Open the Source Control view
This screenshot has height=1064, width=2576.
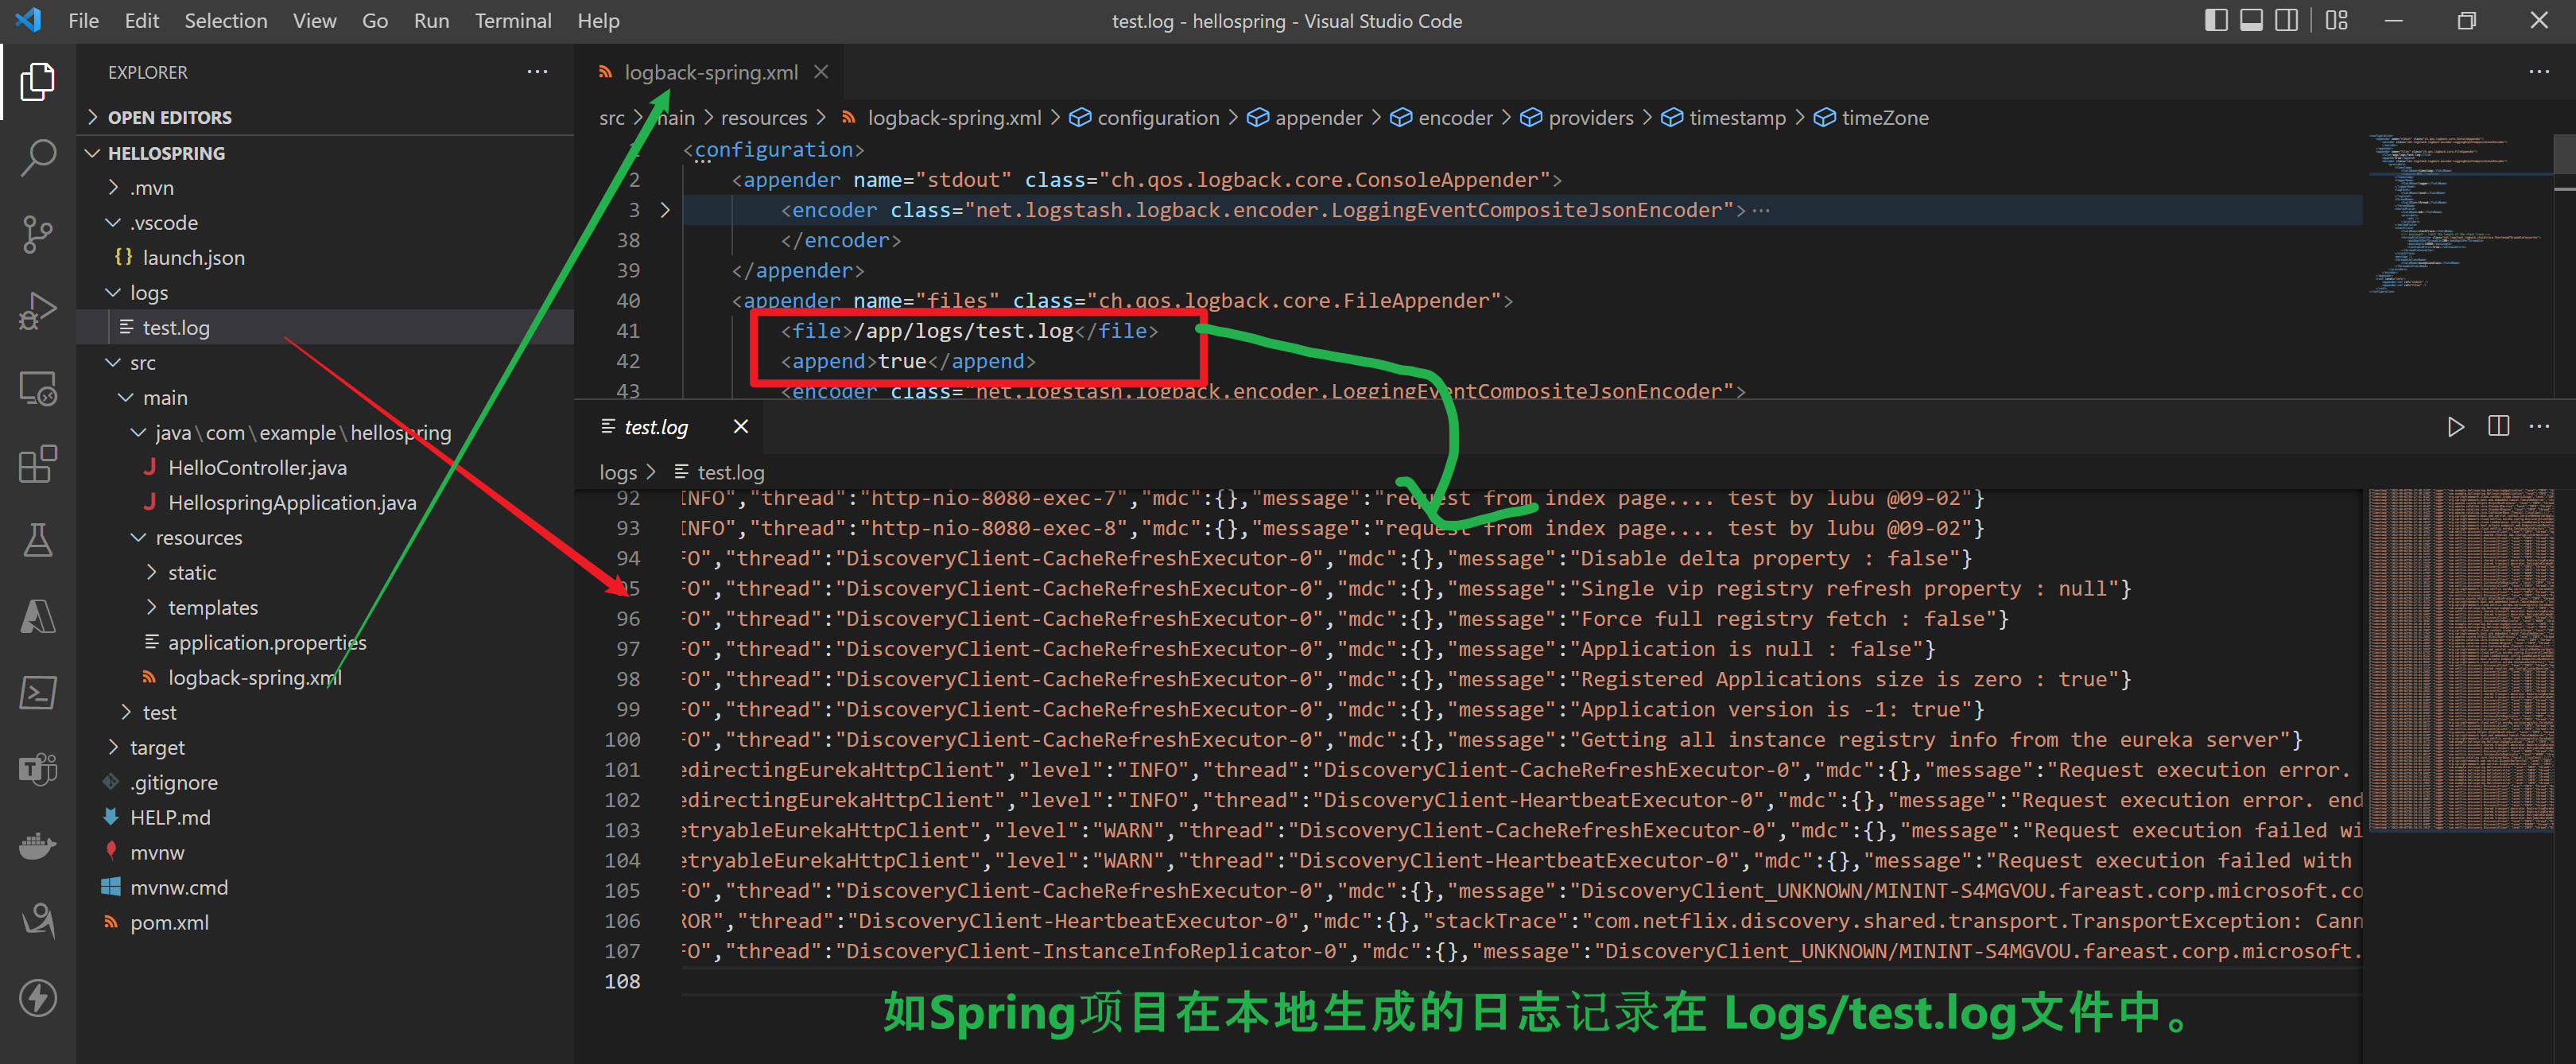click(x=38, y=233)
